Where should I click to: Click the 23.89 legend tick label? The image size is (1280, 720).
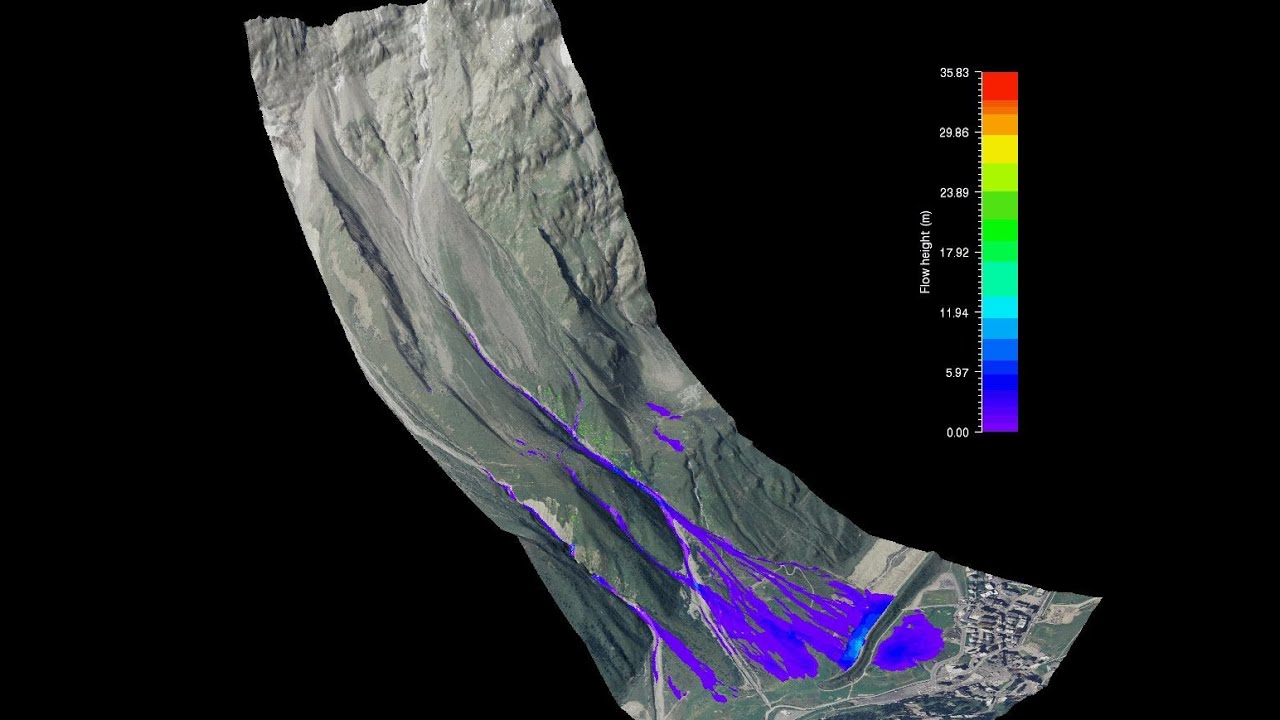click(954, 193)
